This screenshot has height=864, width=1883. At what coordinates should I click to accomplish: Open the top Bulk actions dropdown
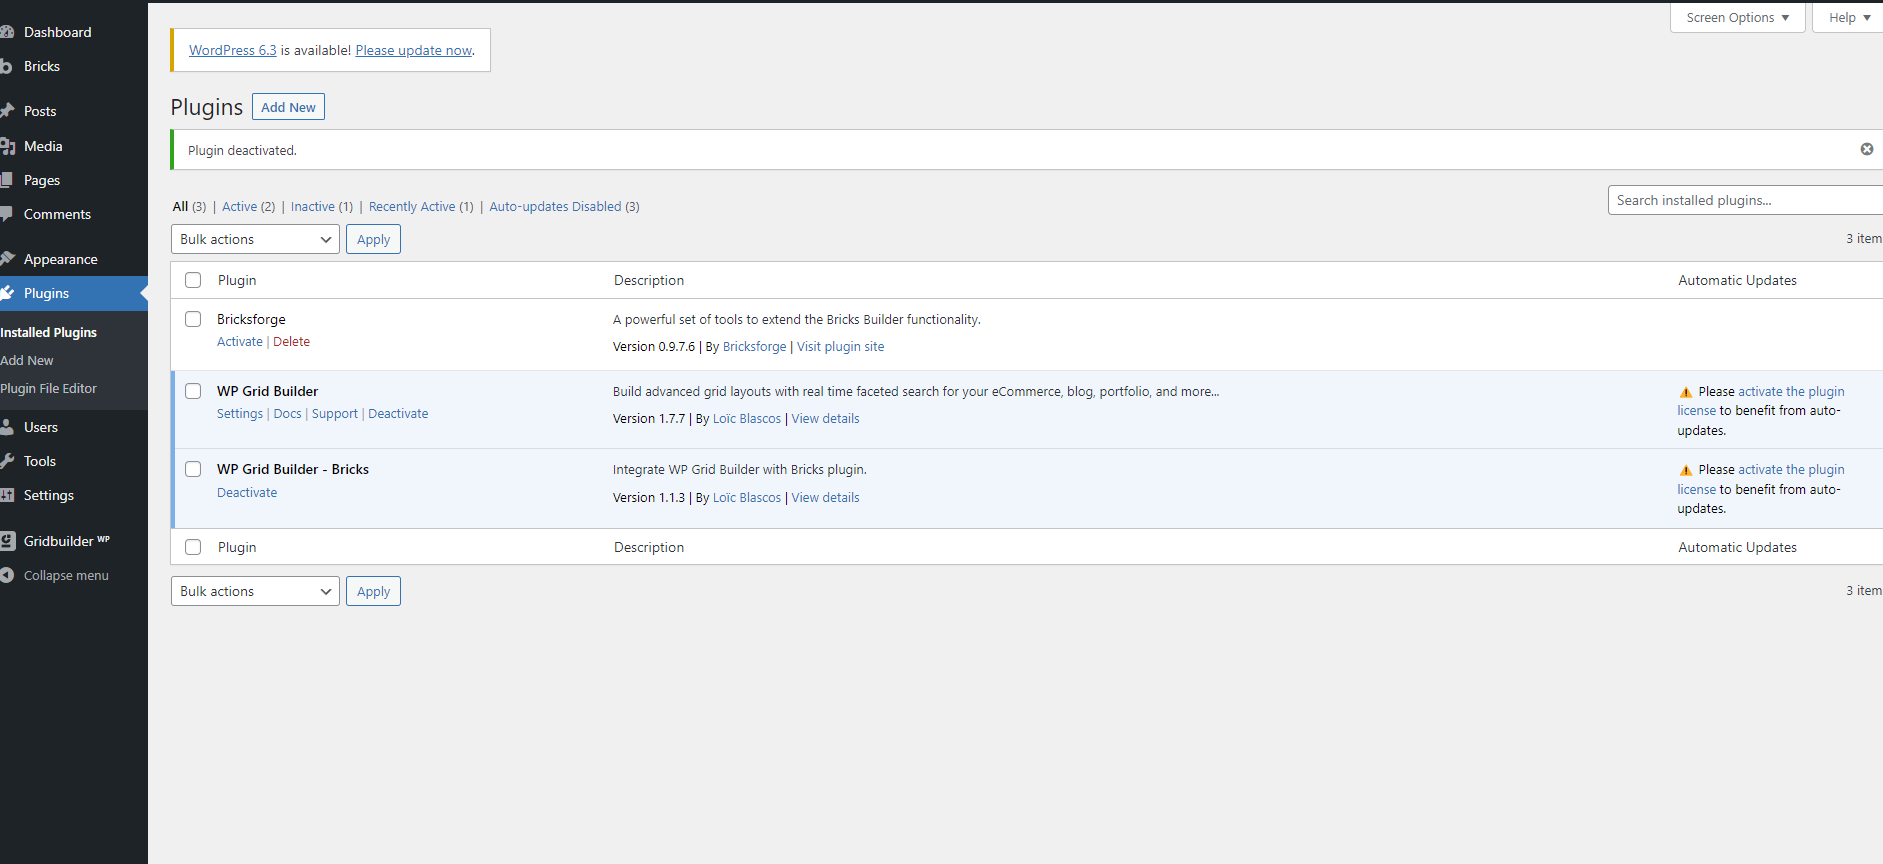pyautogui.click(x=255, y=239)
